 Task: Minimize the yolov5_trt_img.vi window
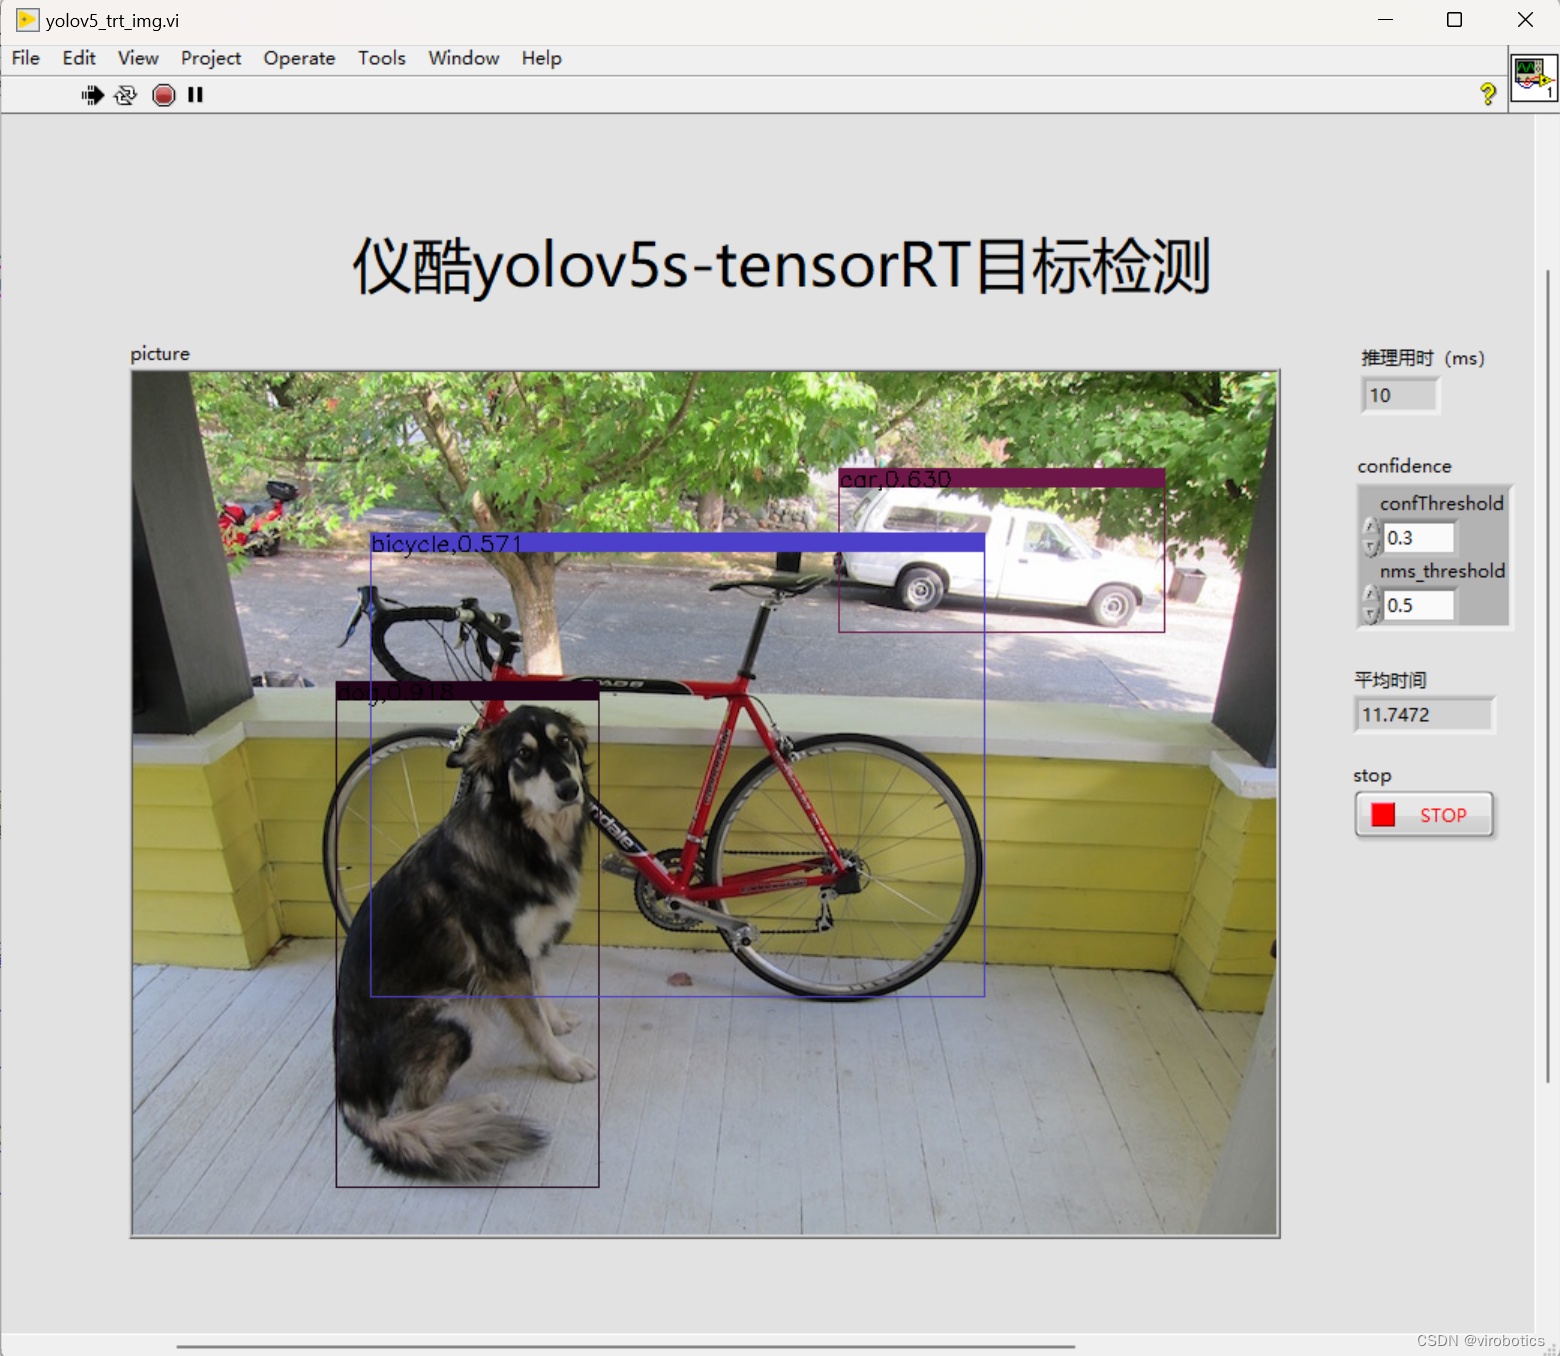1385,20
